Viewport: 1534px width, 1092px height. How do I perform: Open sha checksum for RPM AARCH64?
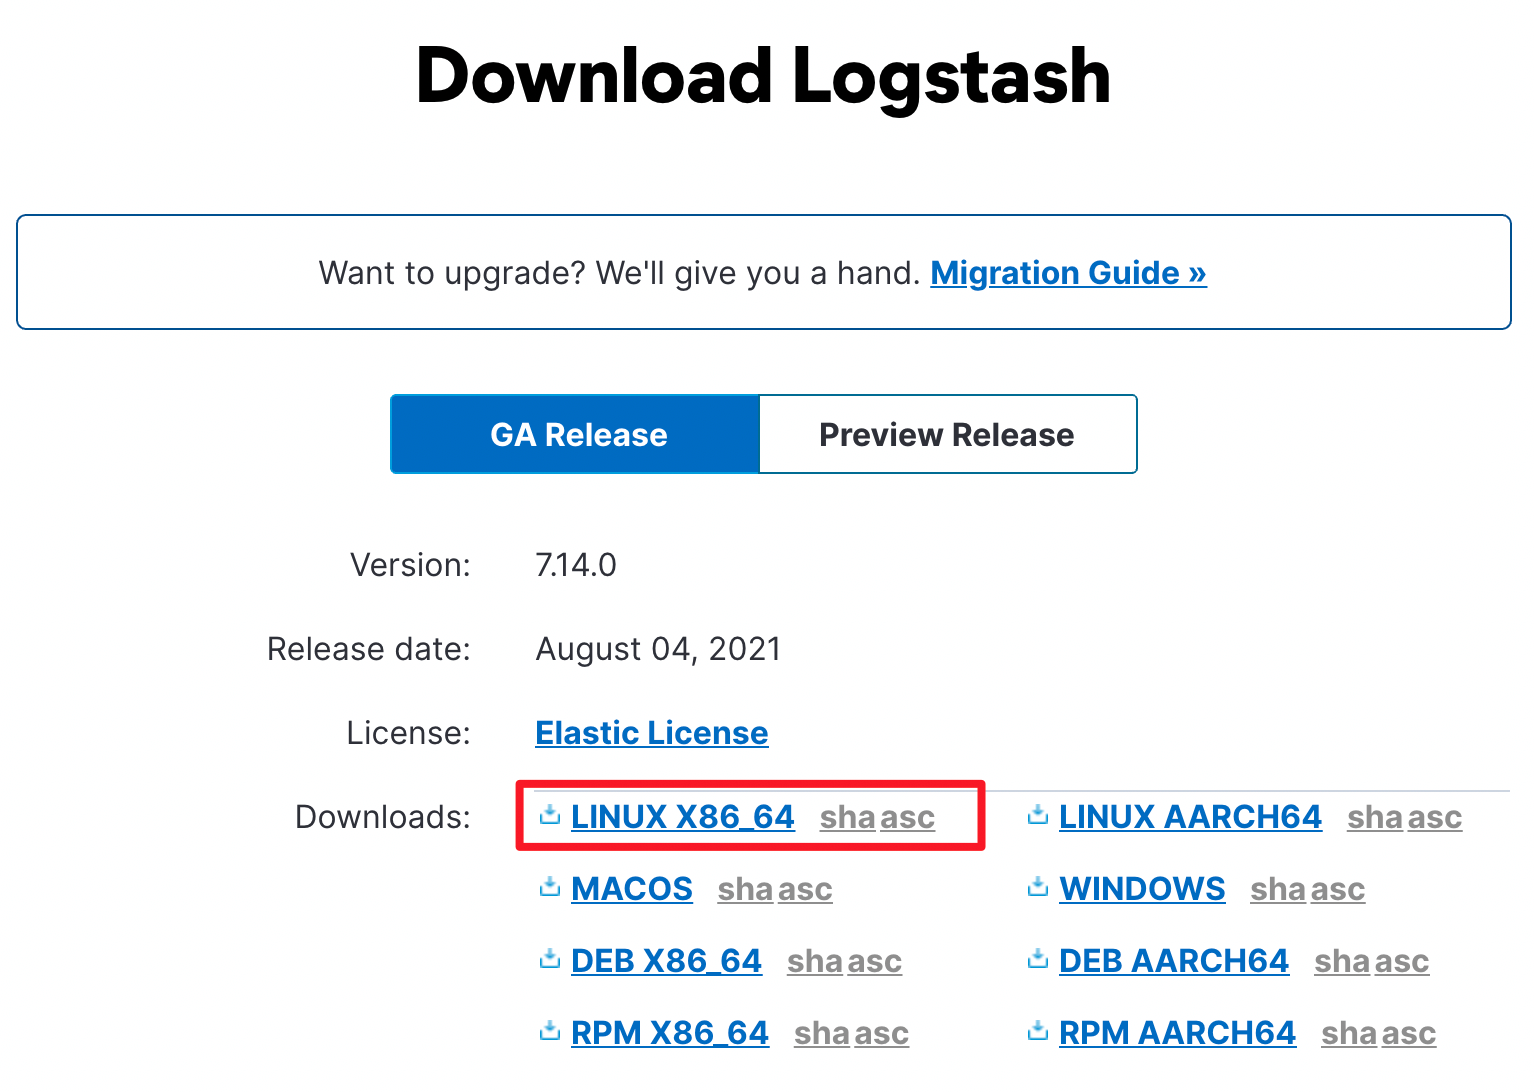[x=1349, y=1034]
